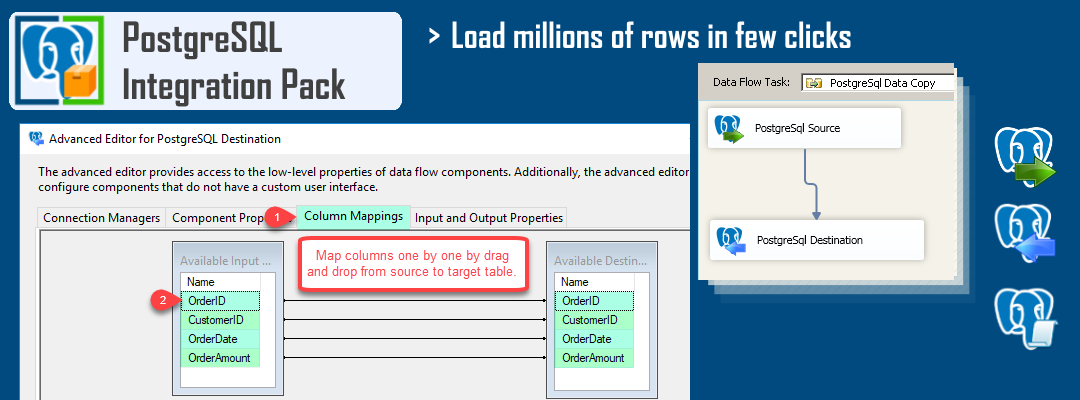Click the red callout marker number 2

158,300
